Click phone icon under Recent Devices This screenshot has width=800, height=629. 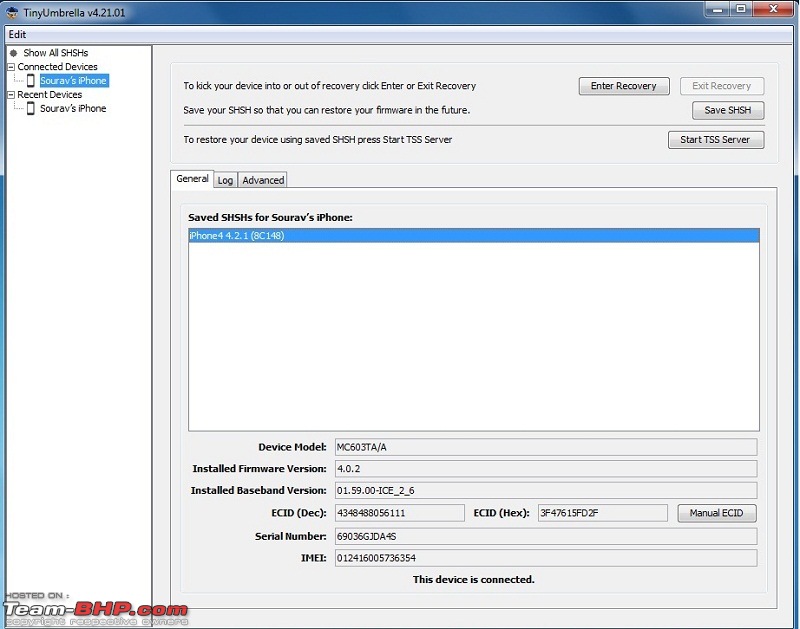31,109
